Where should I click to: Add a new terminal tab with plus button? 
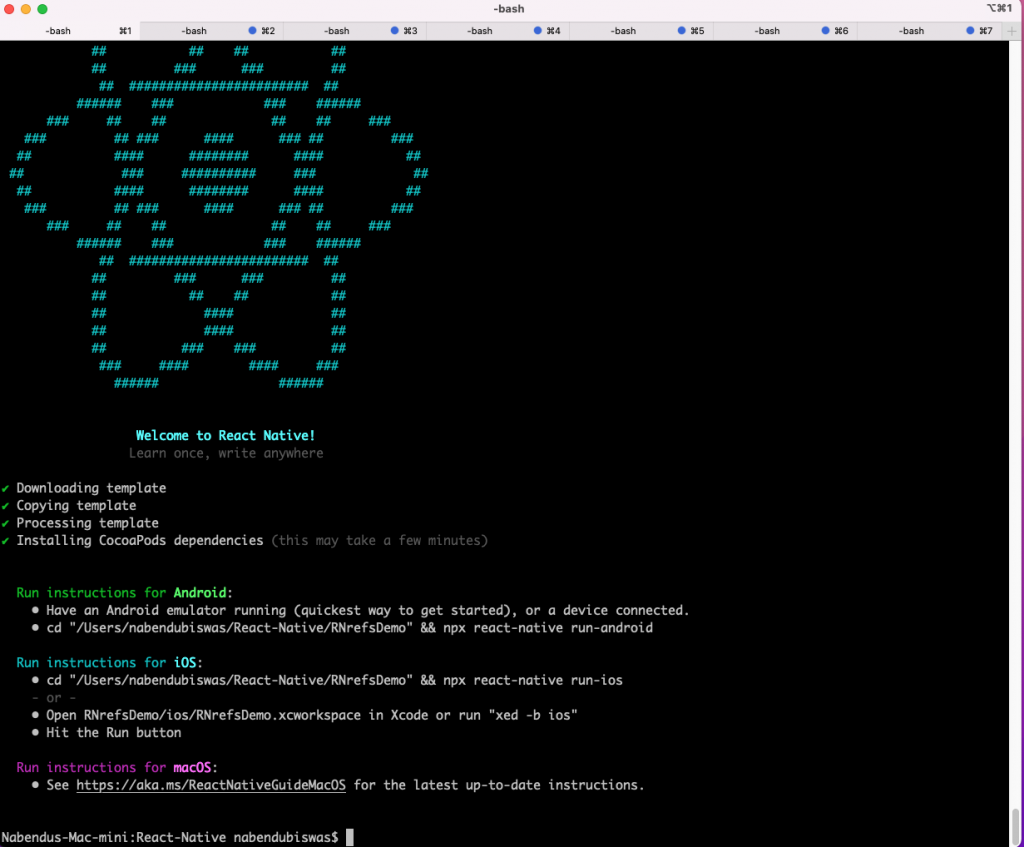[x=1012, y=31]
